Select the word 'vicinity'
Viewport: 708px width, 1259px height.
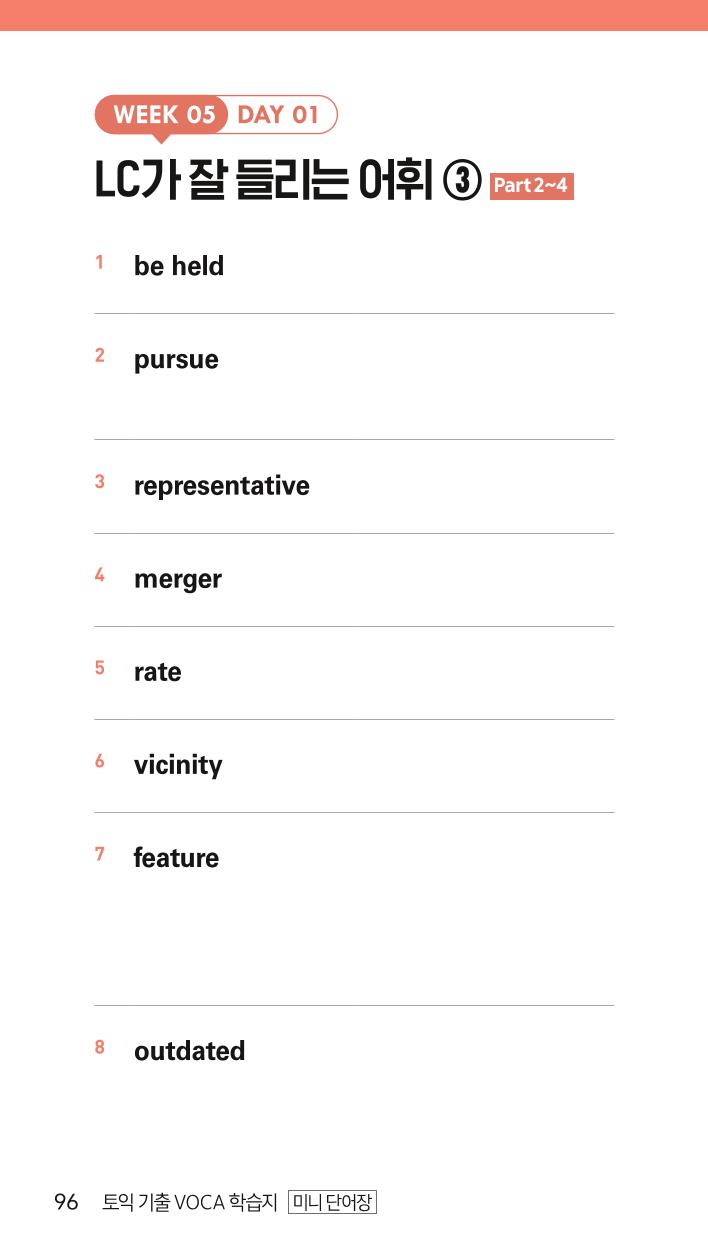tap(178, 766)
